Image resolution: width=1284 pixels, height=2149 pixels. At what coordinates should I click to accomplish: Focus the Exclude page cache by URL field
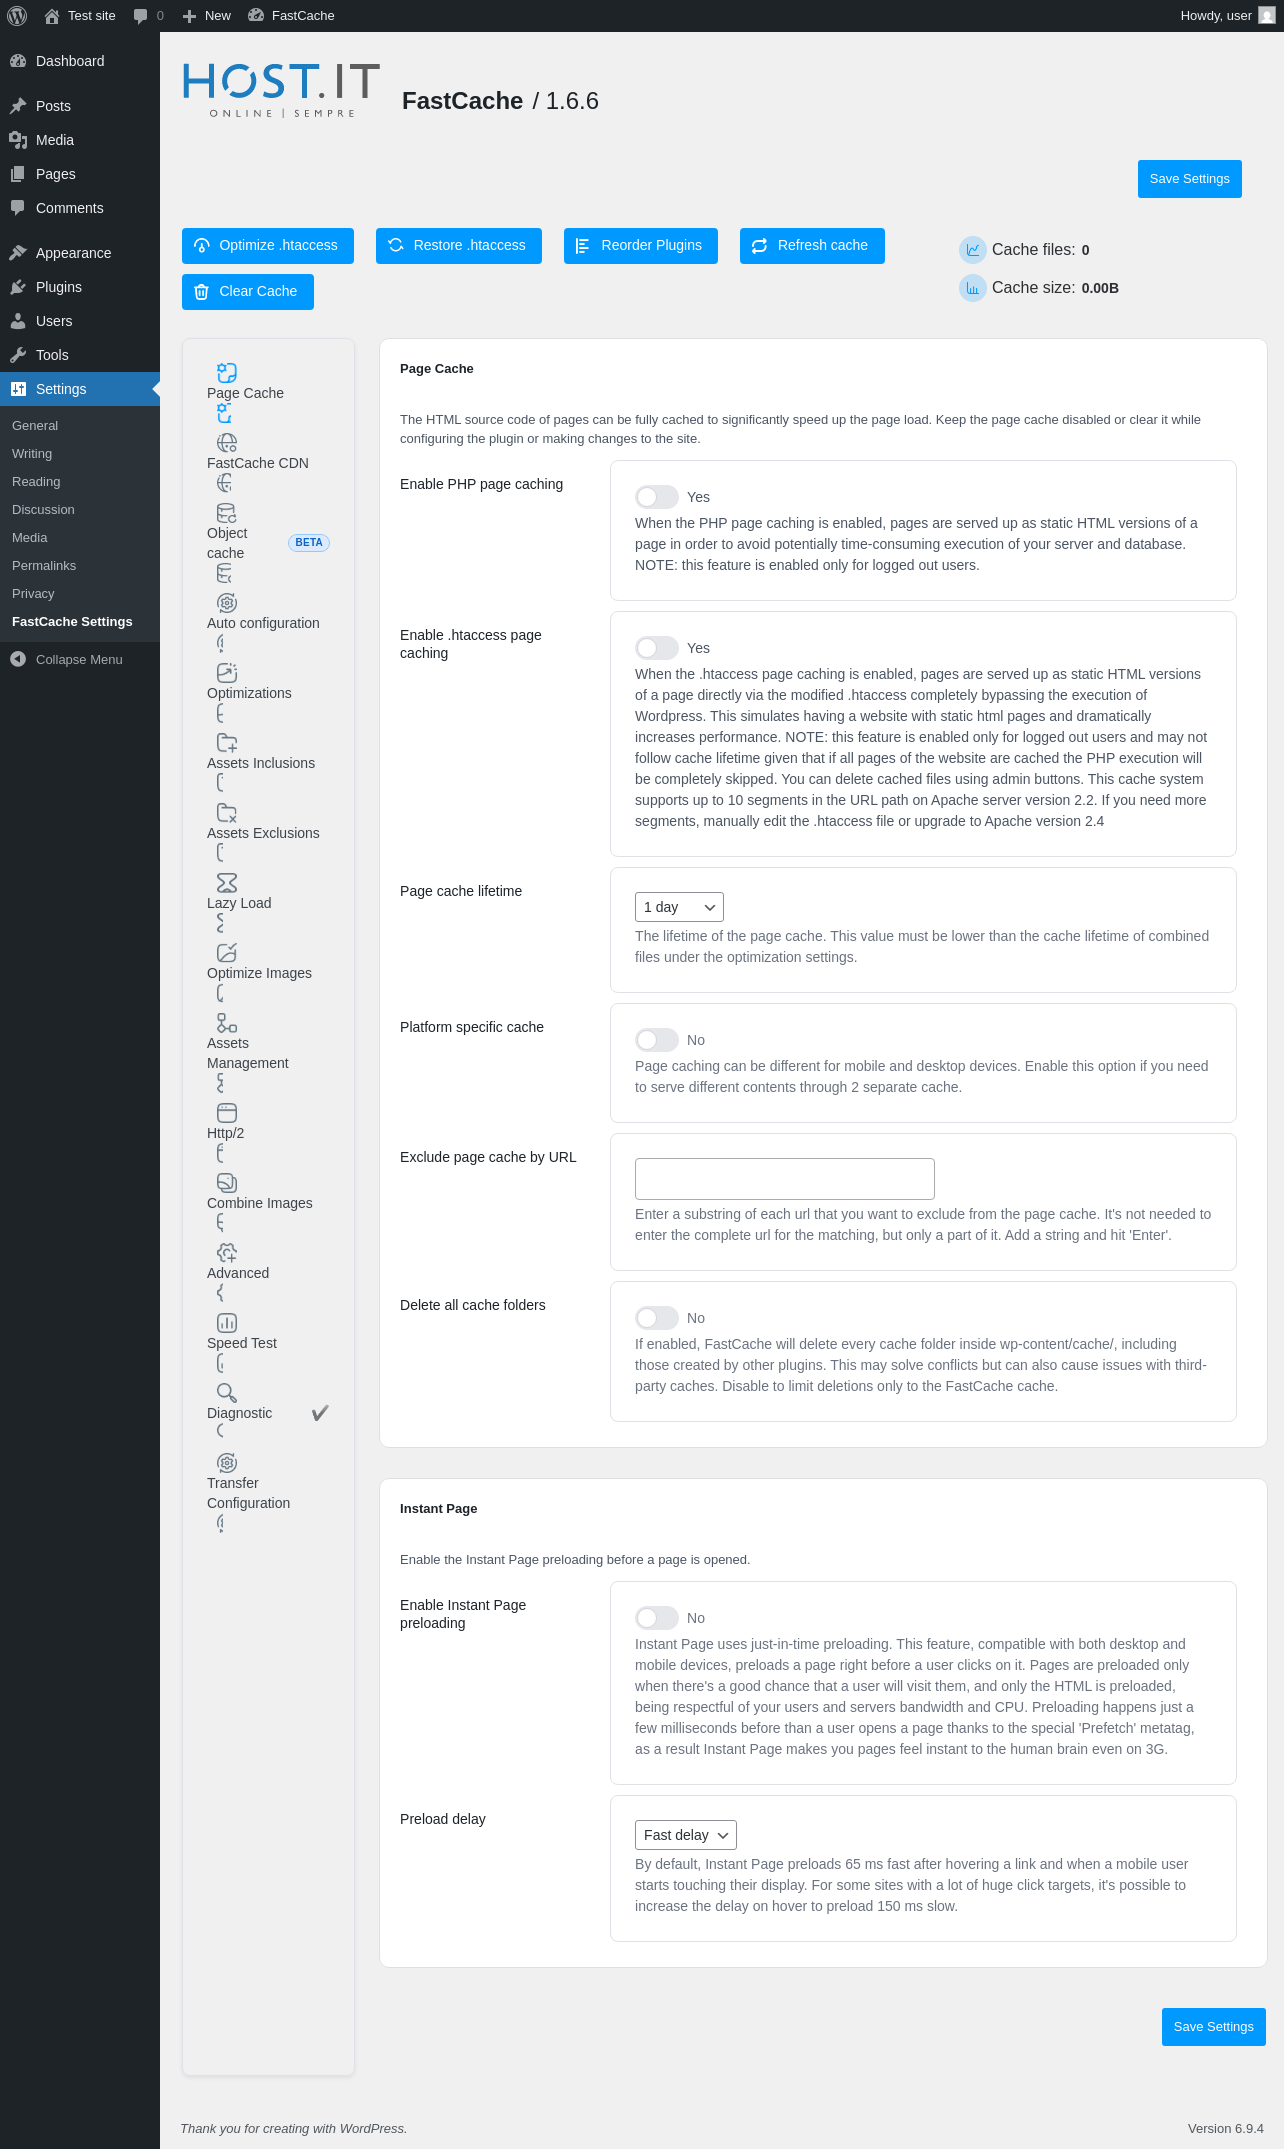pos(785,1179)
